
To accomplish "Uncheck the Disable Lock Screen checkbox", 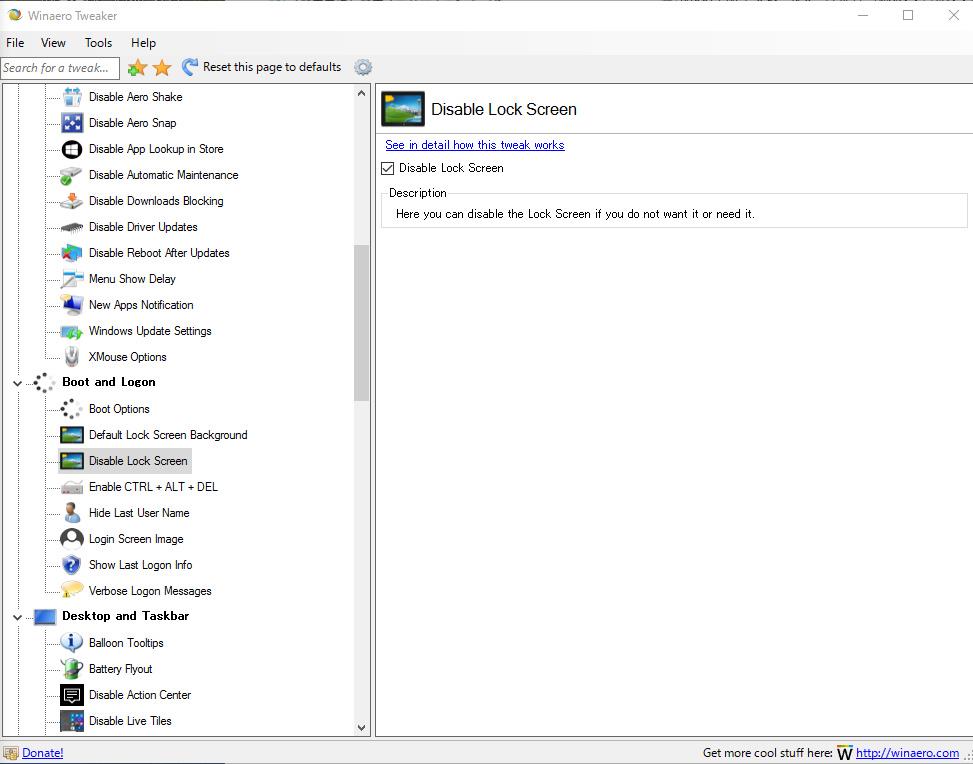I will (x=388, y=168).
